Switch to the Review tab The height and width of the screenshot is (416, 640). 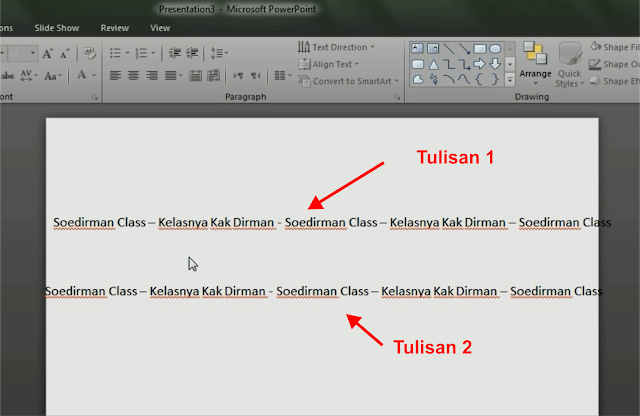(x=115, y=28)
